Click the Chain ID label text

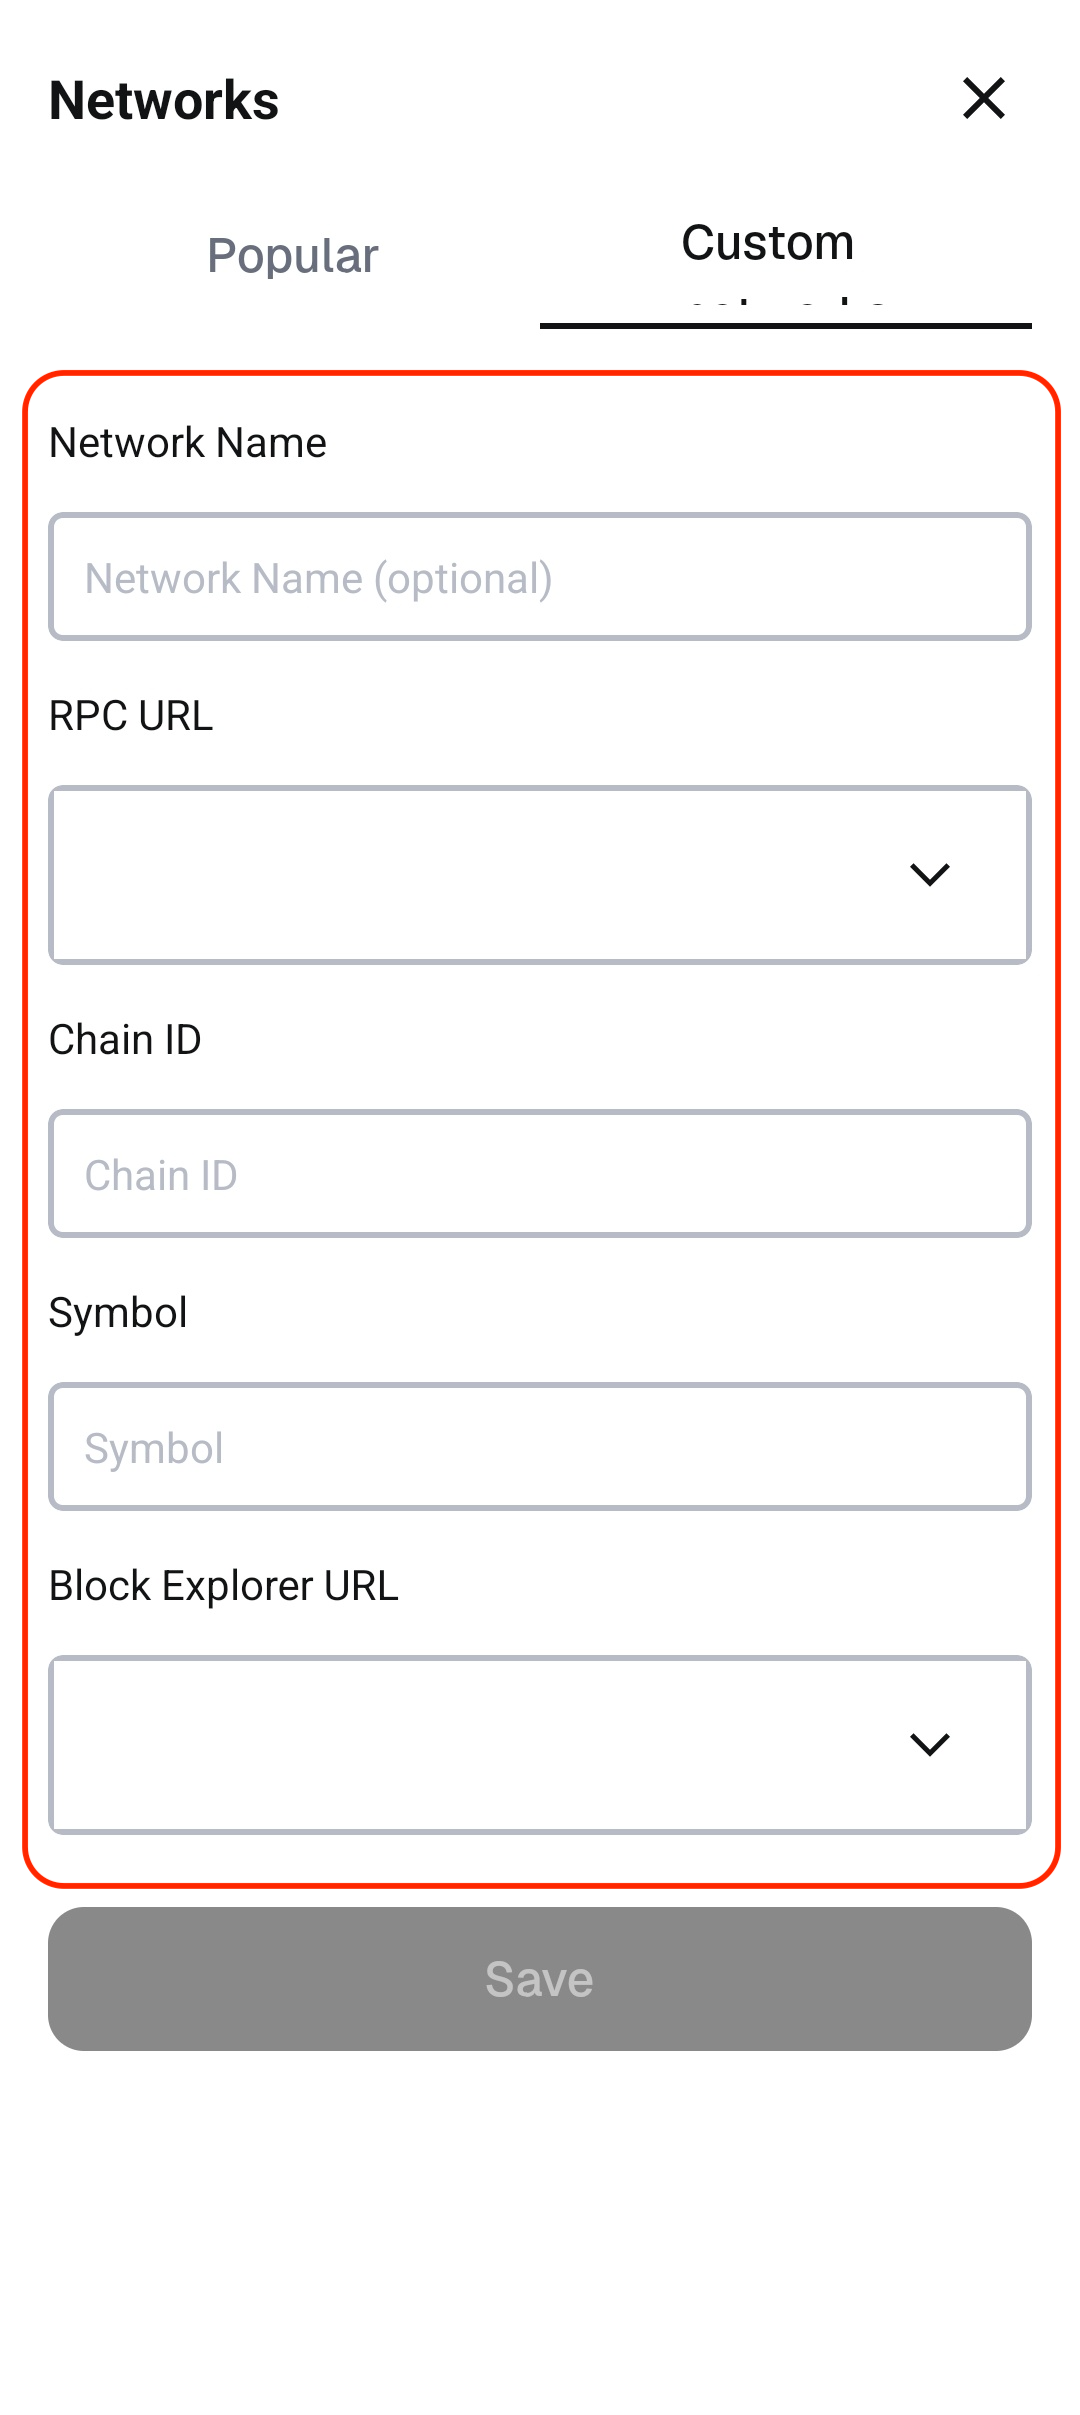tap(125, 1040)
